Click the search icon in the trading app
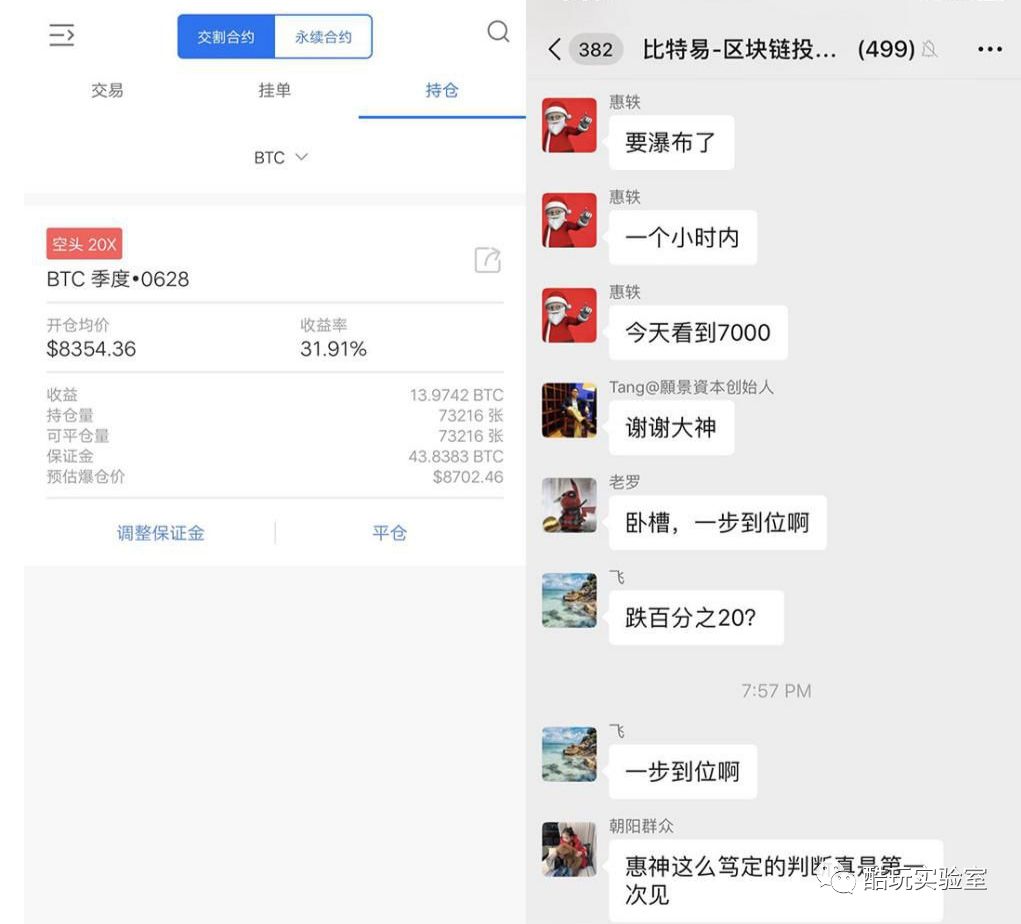This screenshot has width=1021, height=924. pos(498,32)
